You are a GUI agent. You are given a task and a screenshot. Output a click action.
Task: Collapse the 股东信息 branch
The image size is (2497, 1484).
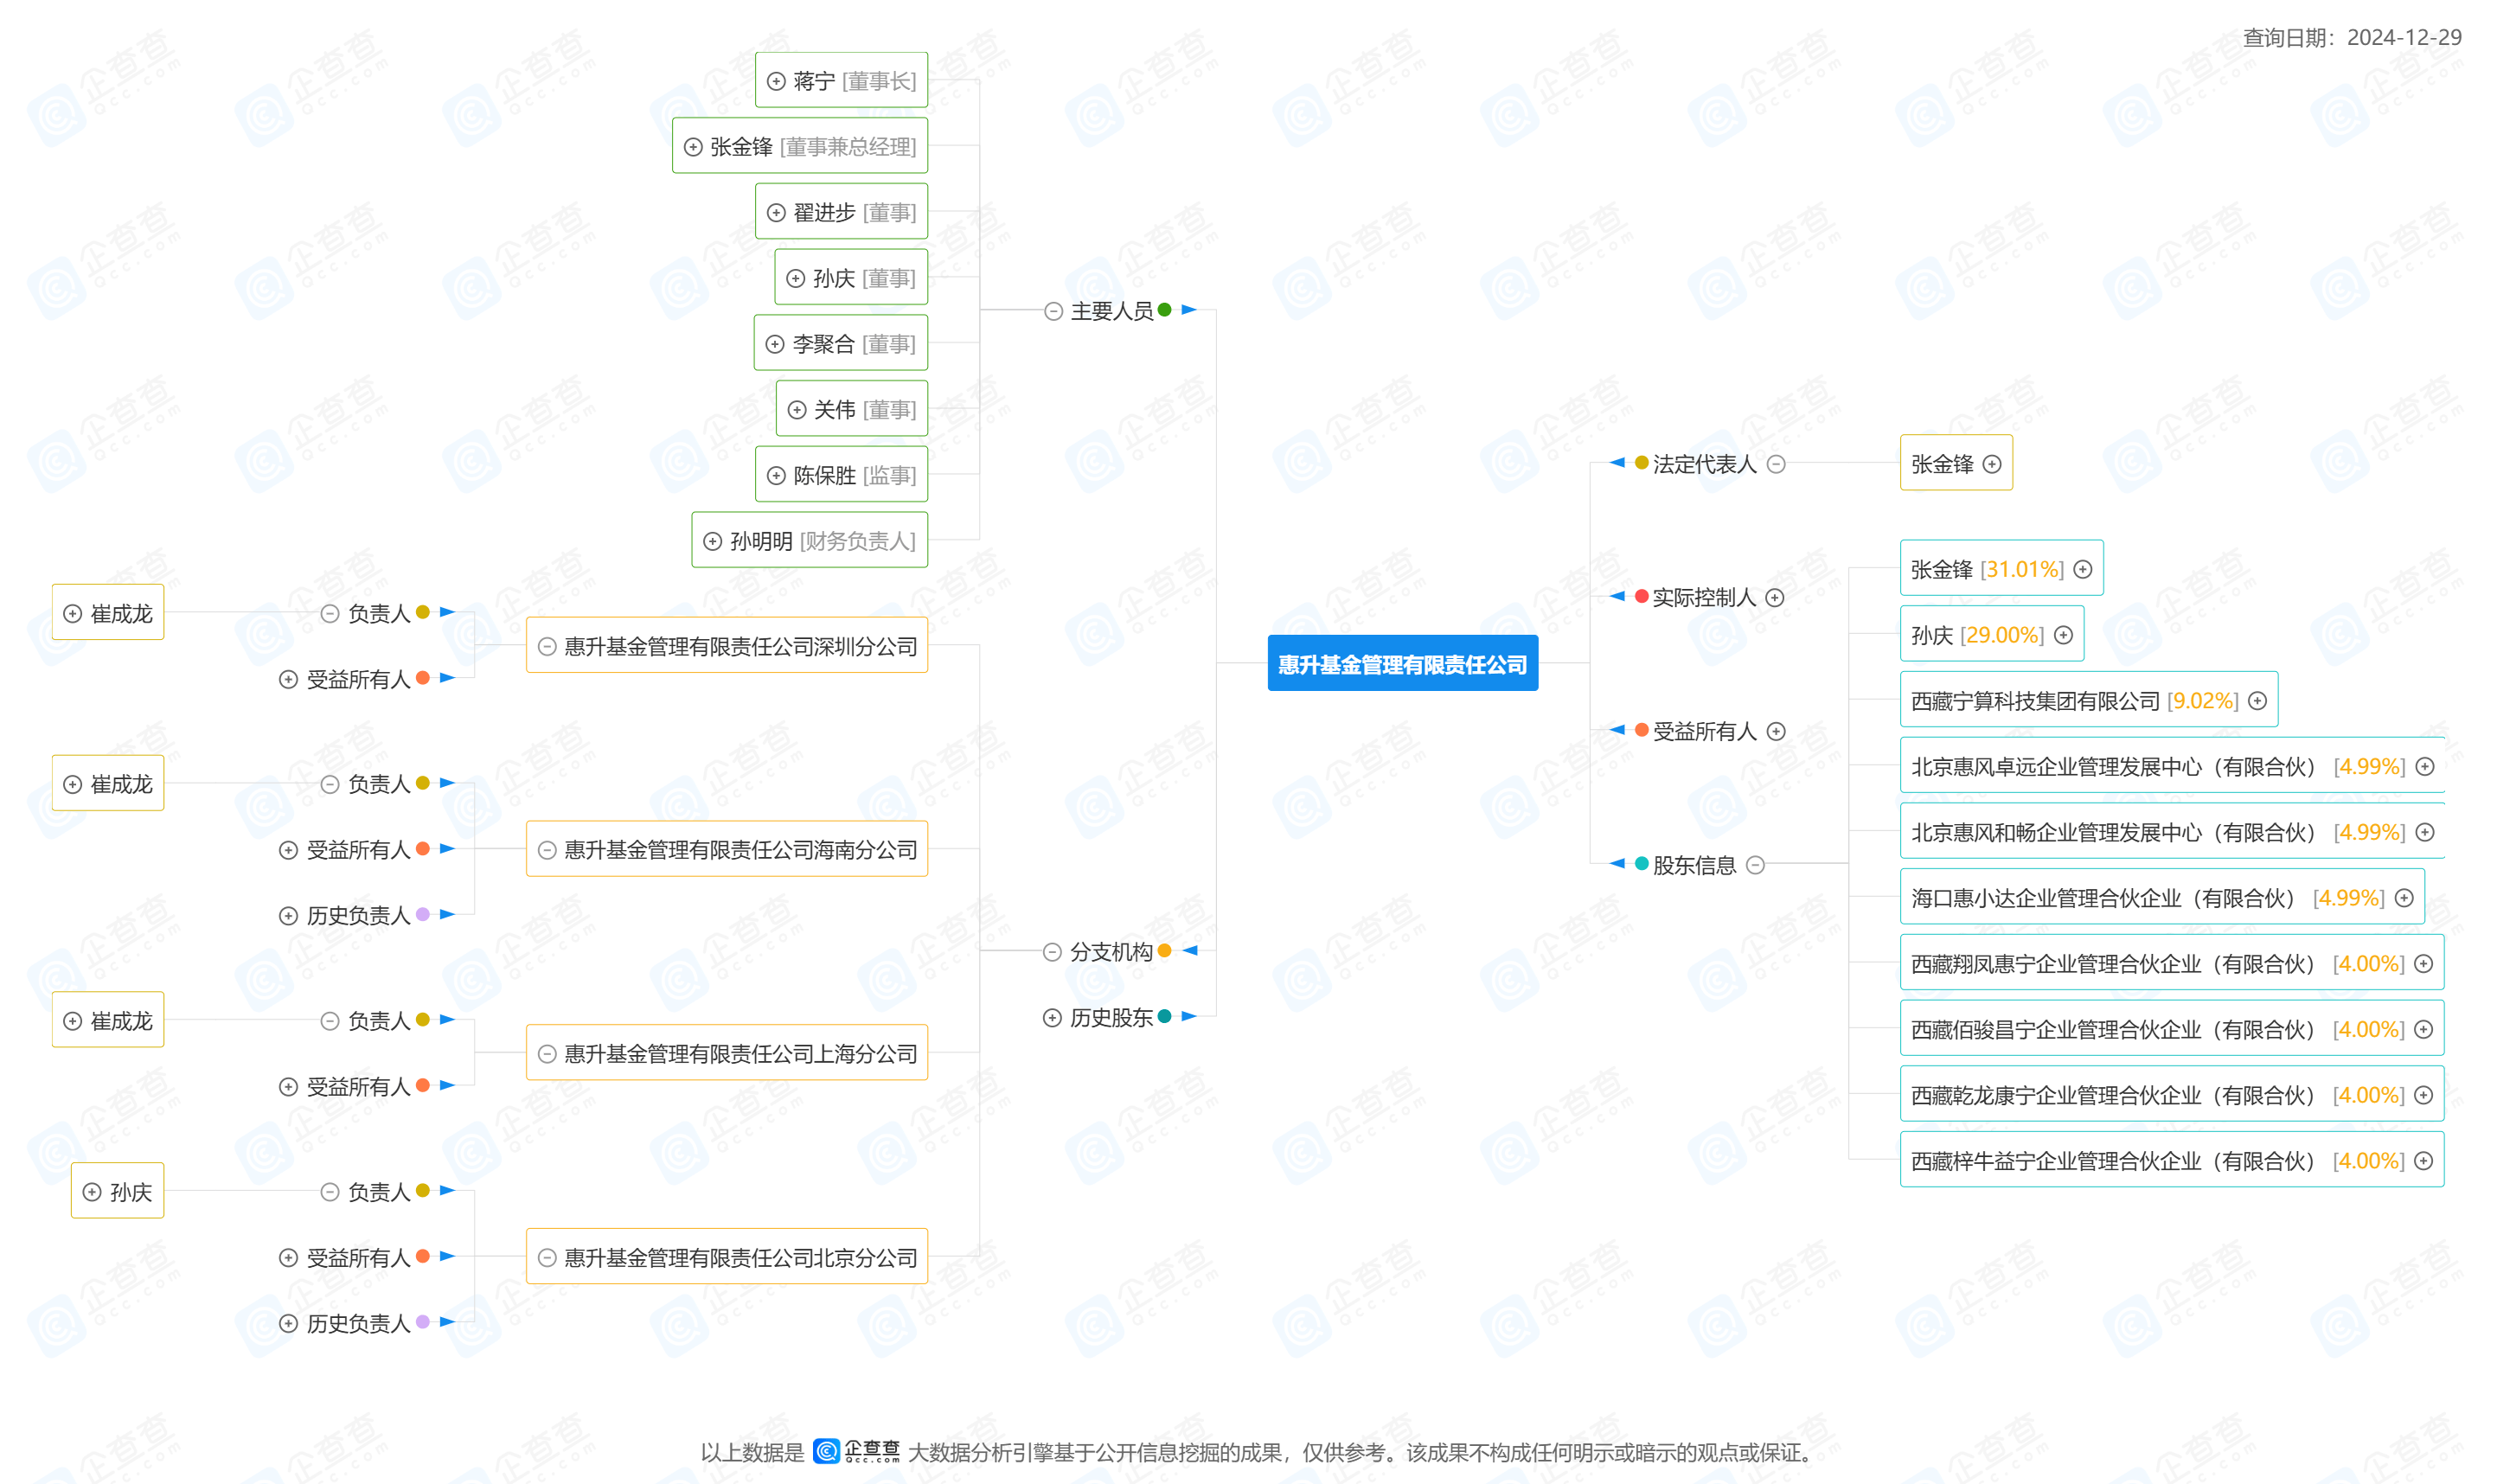coord(1755,865)
